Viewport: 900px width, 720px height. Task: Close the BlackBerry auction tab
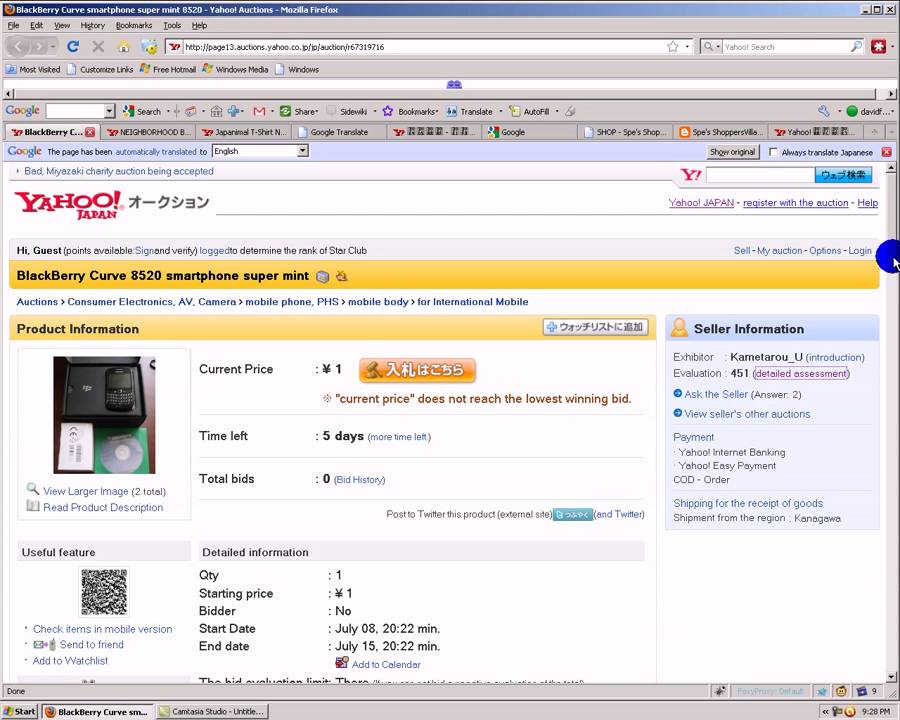point(90,132)
